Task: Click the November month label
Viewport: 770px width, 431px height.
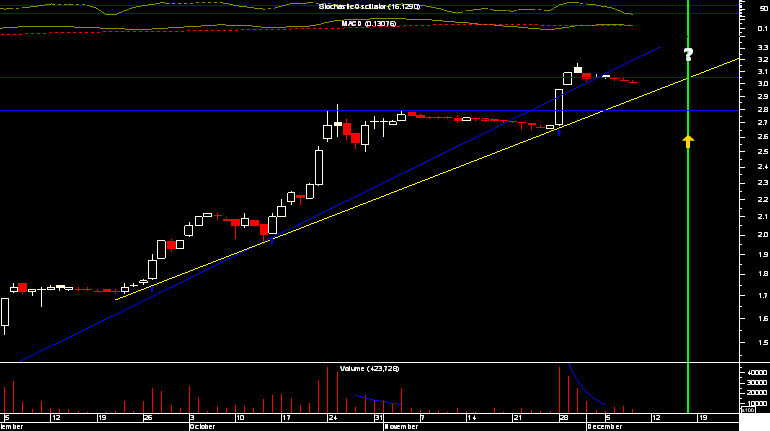Action: [401, 427]
